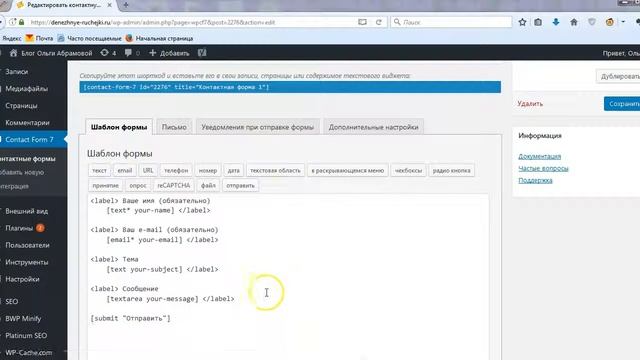
Task: Reload the page with the refresh icon
Action: coord(378,22)
